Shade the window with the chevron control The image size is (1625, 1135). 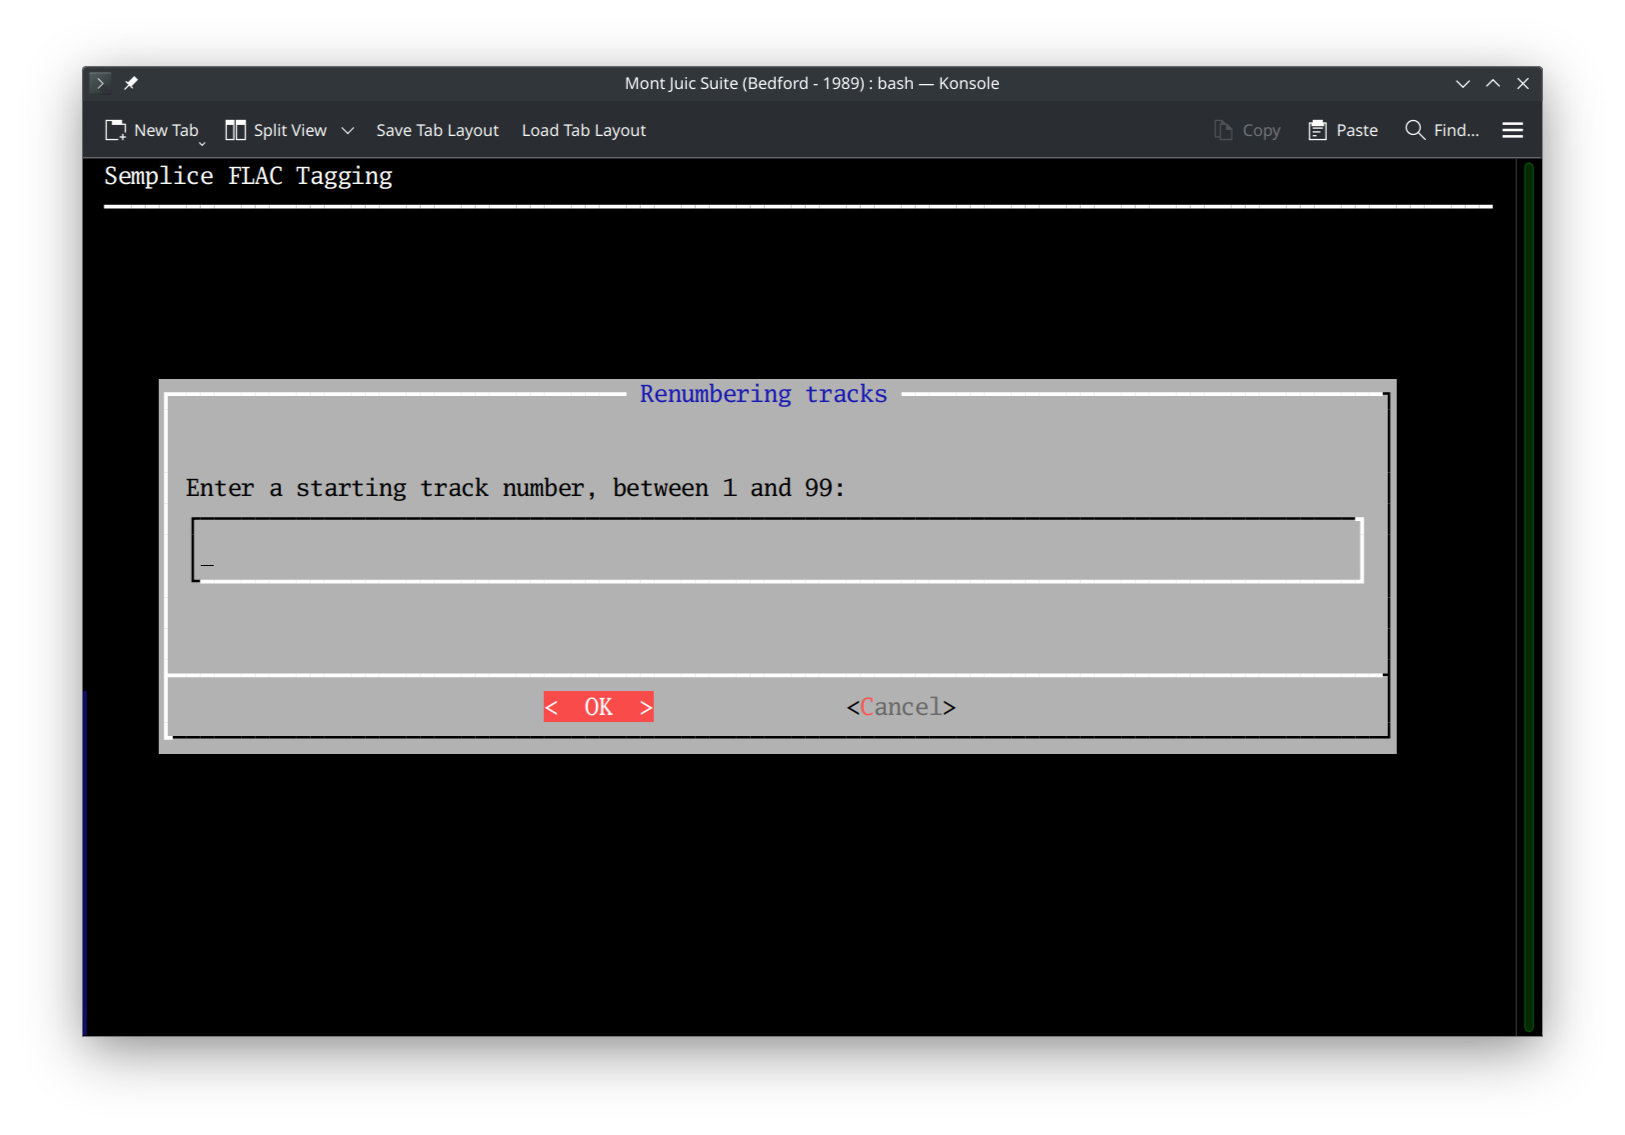point(1492,83)
